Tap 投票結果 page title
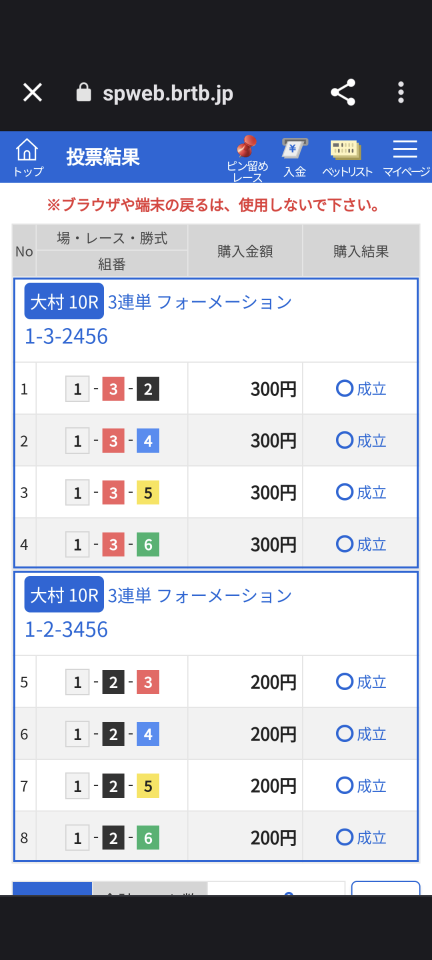The height and width of the screenshot is (960, 432). coord(103,157)
